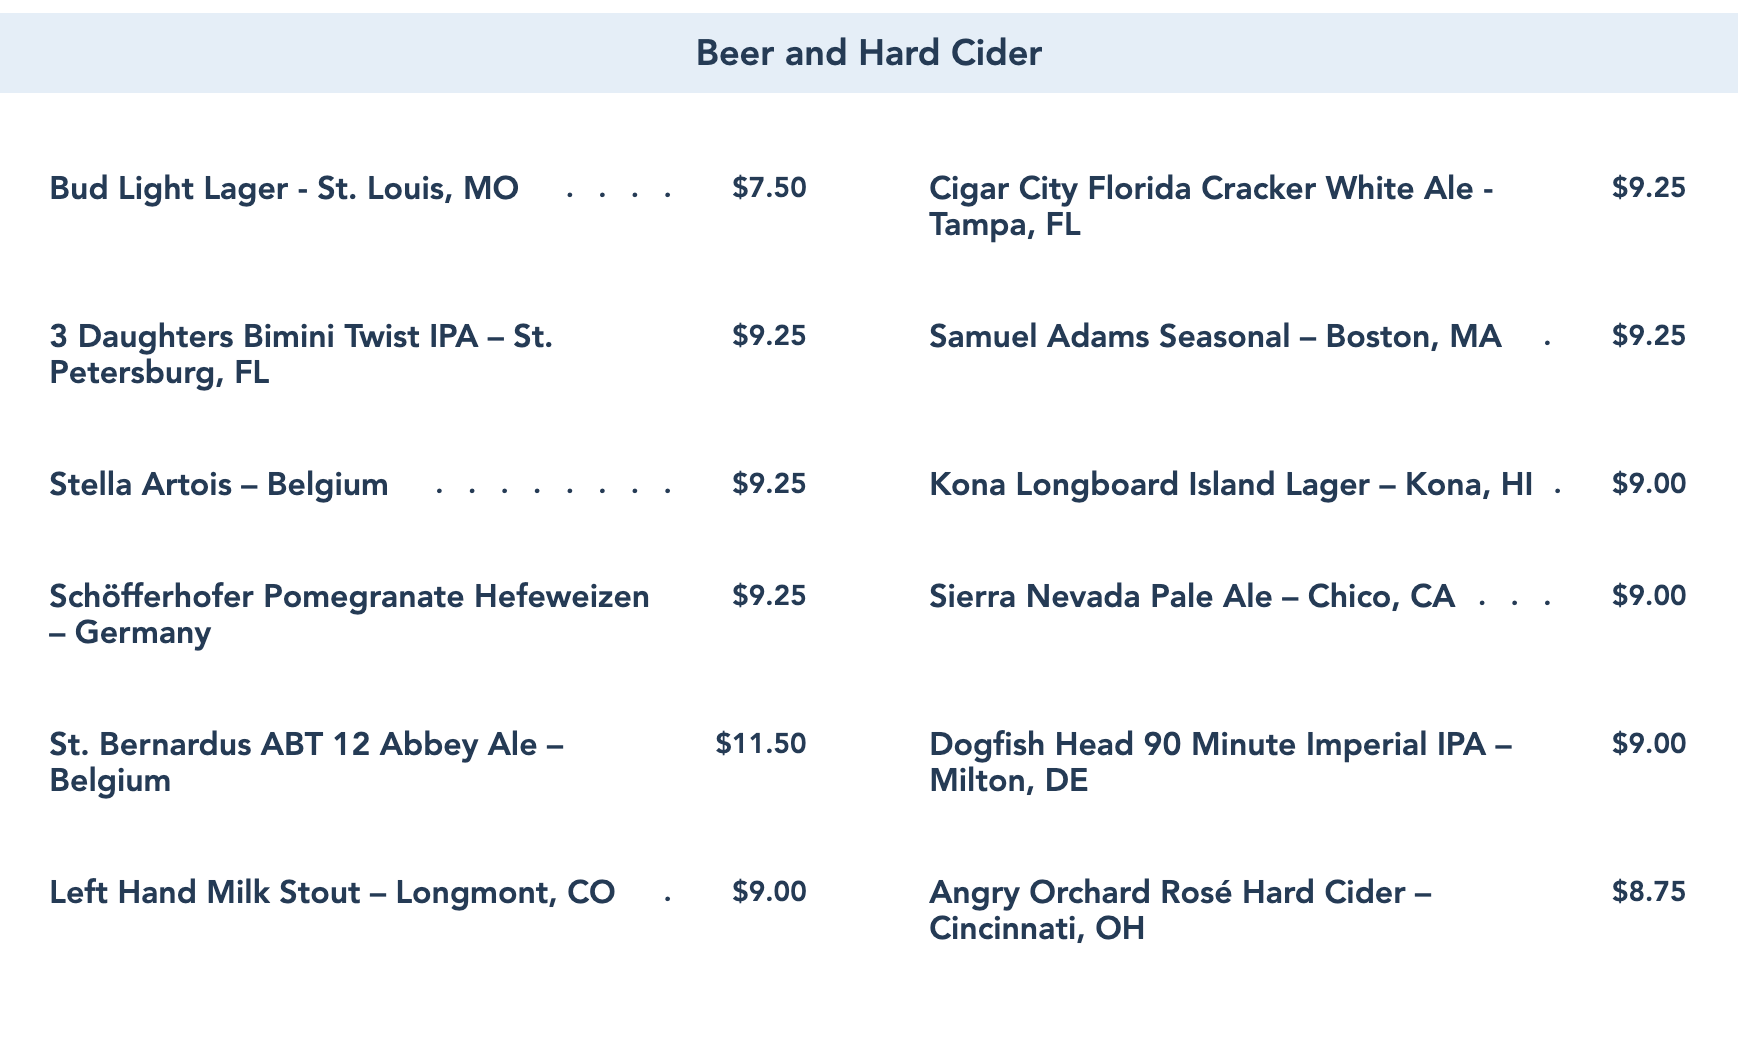The height and width of the screenshot is (1058, 1738).
Task: Click the $11.50 St. Bernardus price
Action: pyautogui.click(x=761, y=744)
